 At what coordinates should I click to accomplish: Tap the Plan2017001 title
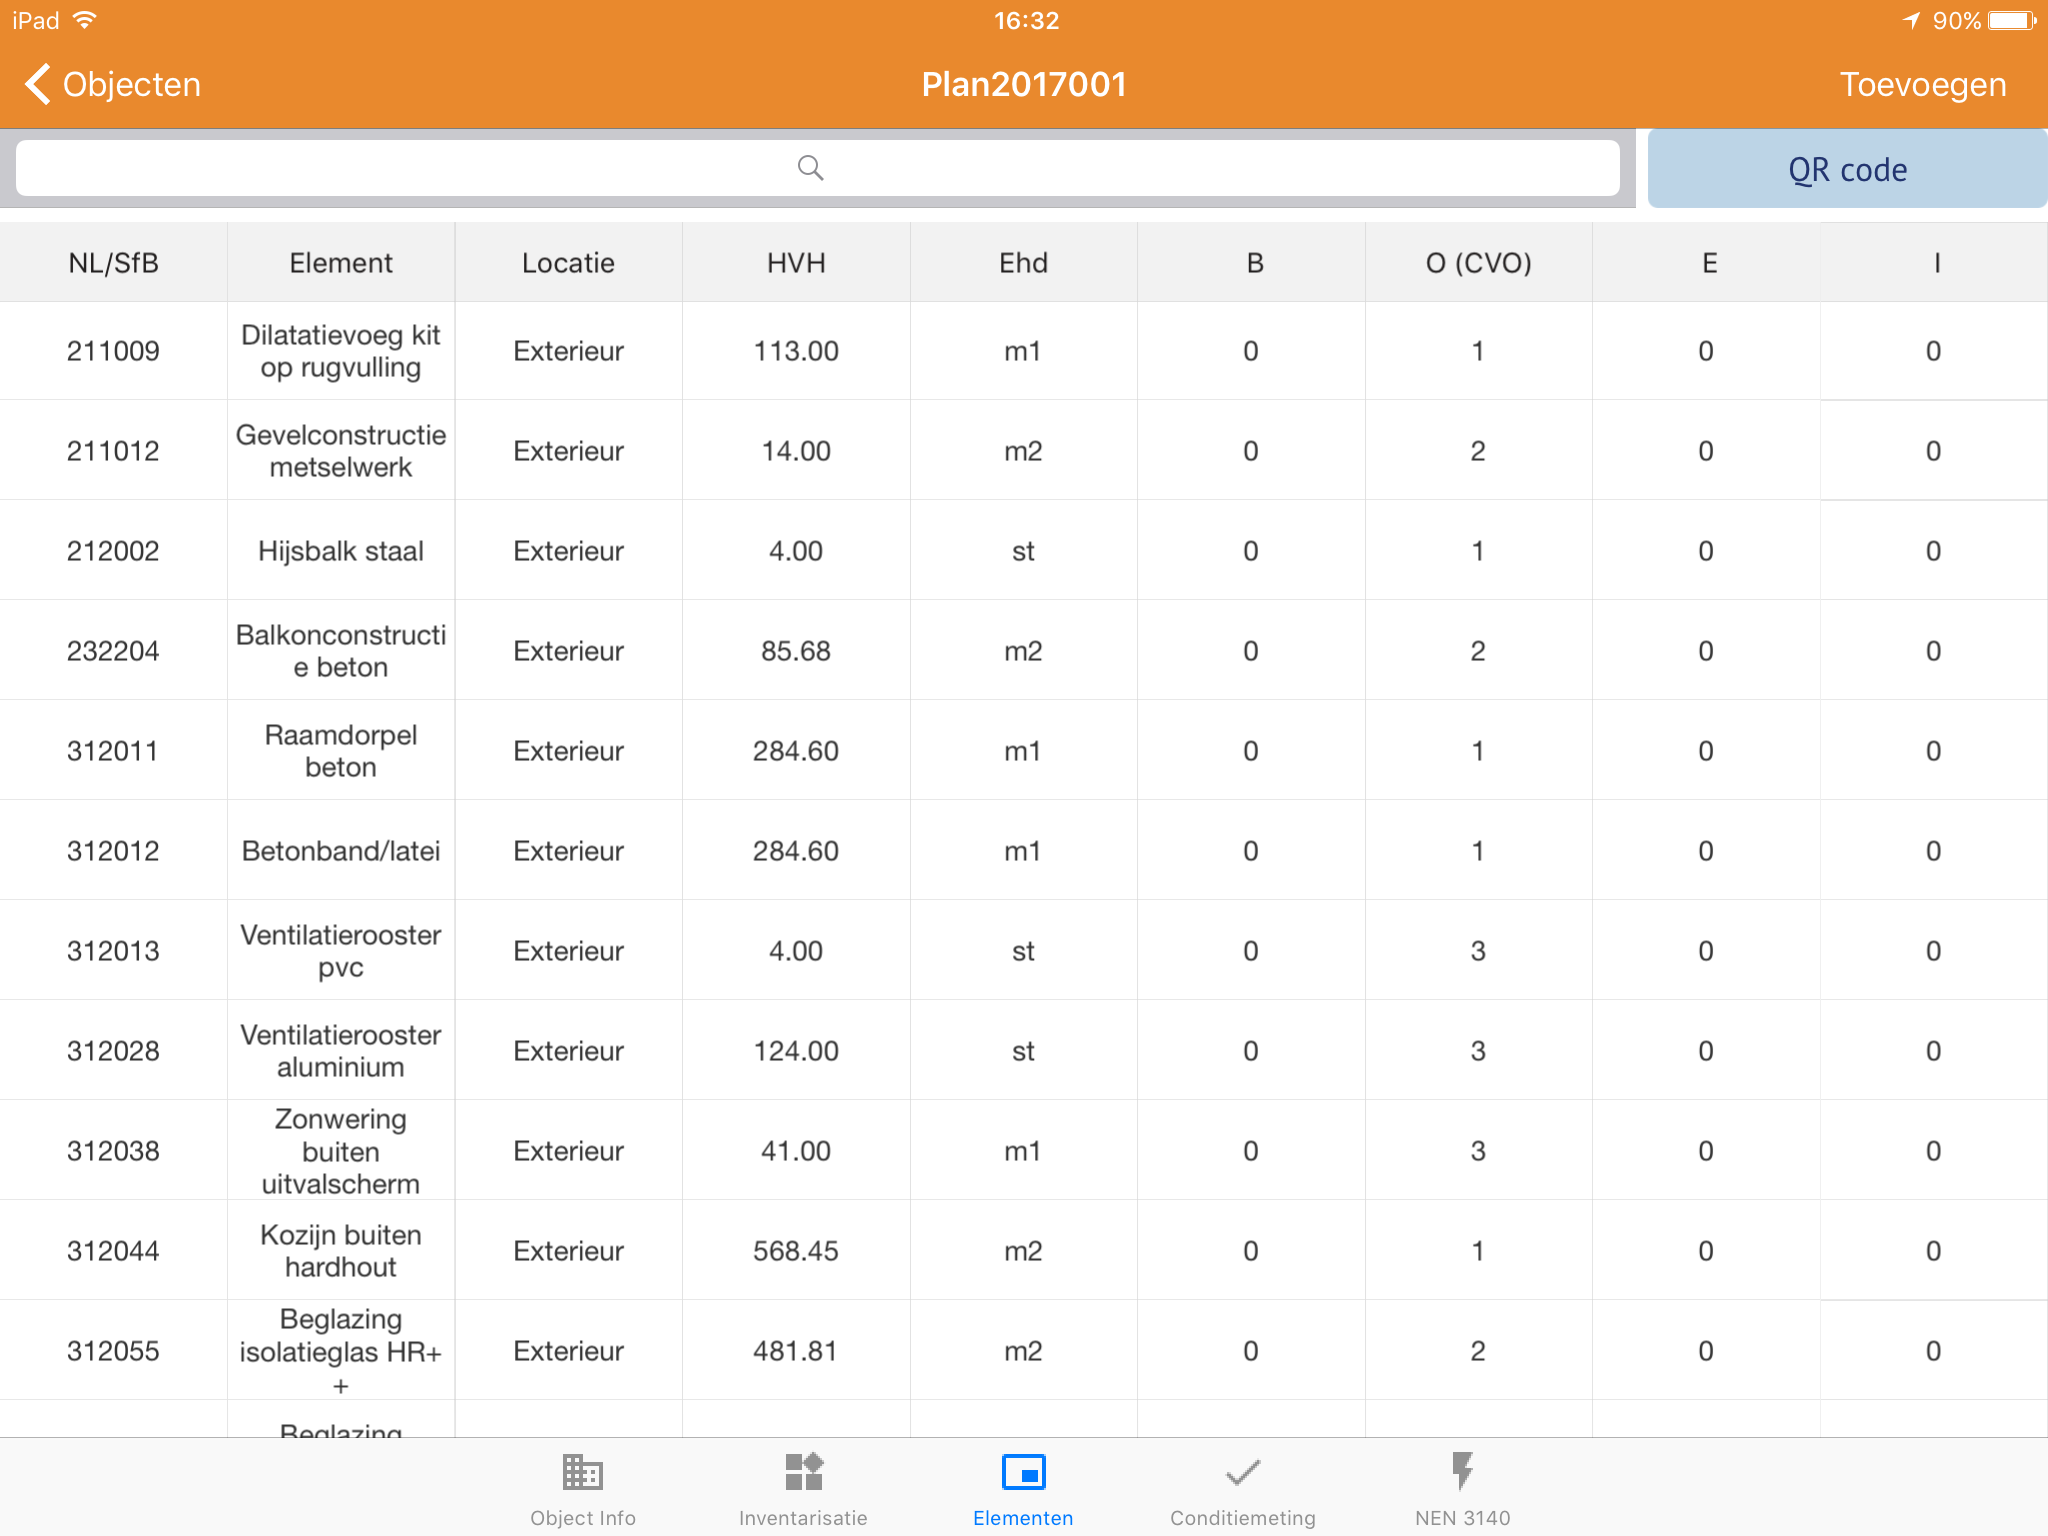pos(1024,85)
